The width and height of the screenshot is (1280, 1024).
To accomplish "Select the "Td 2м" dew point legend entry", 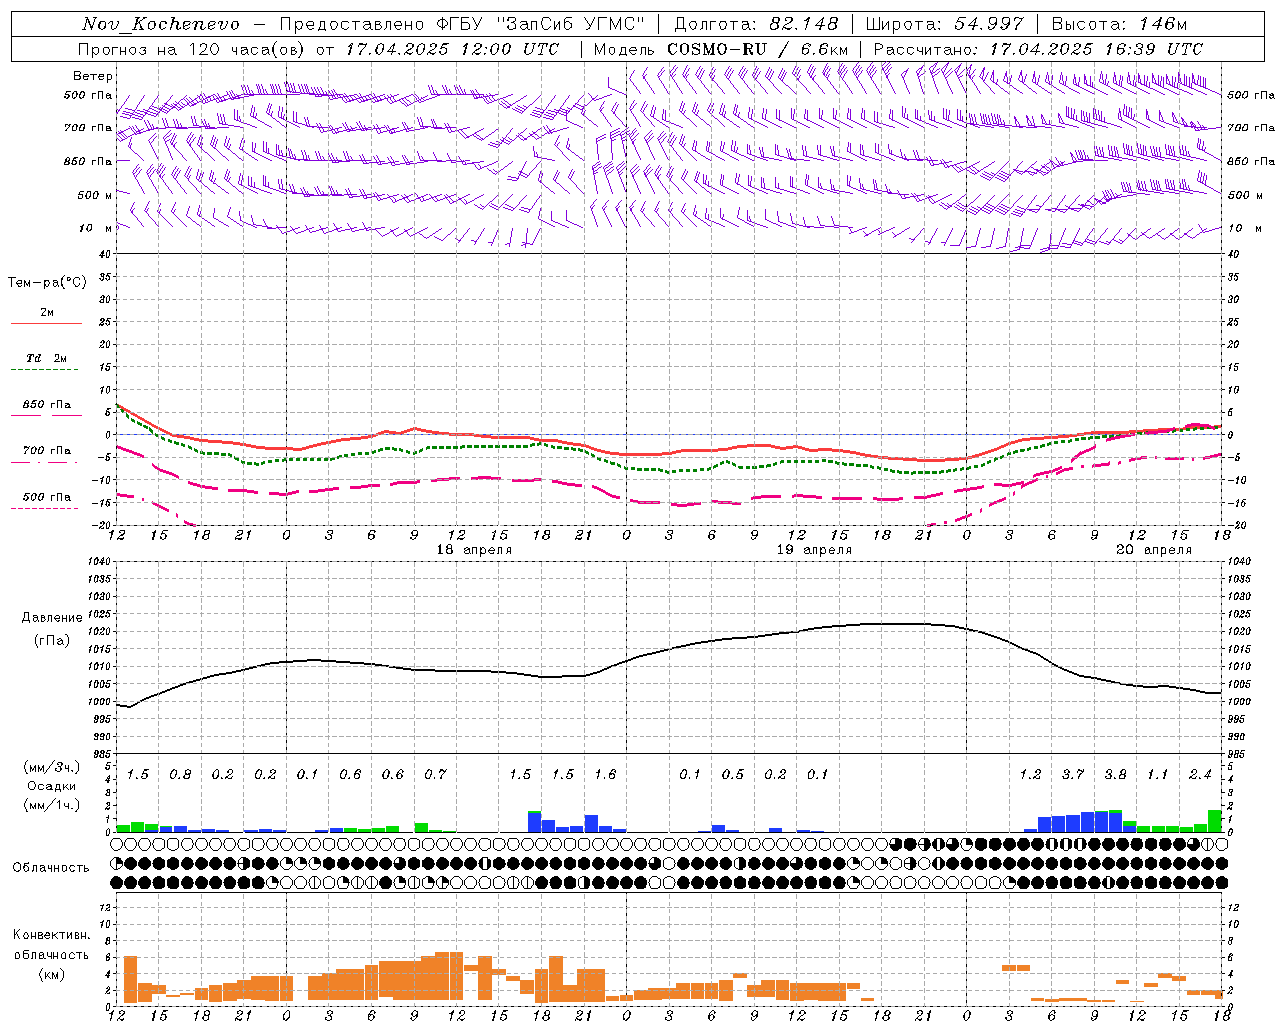I will pyautogui.click(x=47, y=358).
